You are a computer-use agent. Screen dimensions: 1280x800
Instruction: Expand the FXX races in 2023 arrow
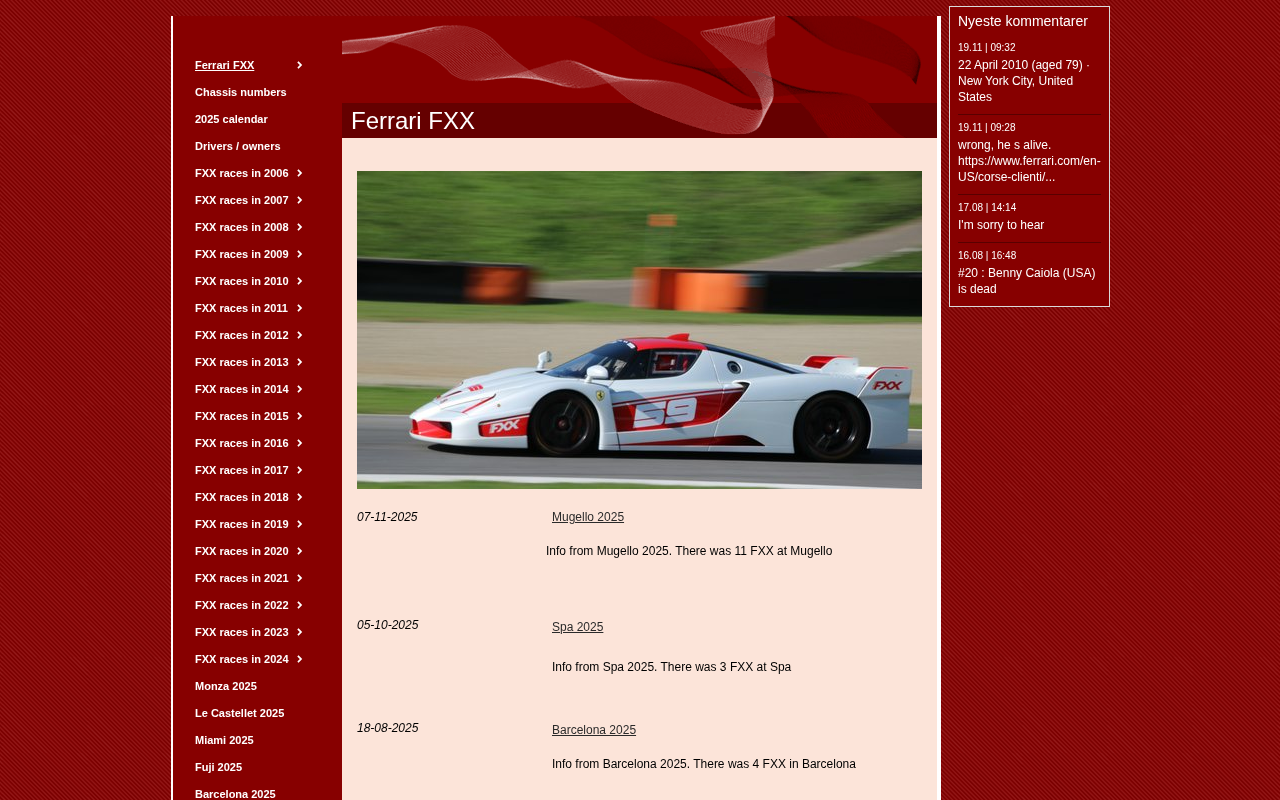pyautogui.click(x=300, y=632)
